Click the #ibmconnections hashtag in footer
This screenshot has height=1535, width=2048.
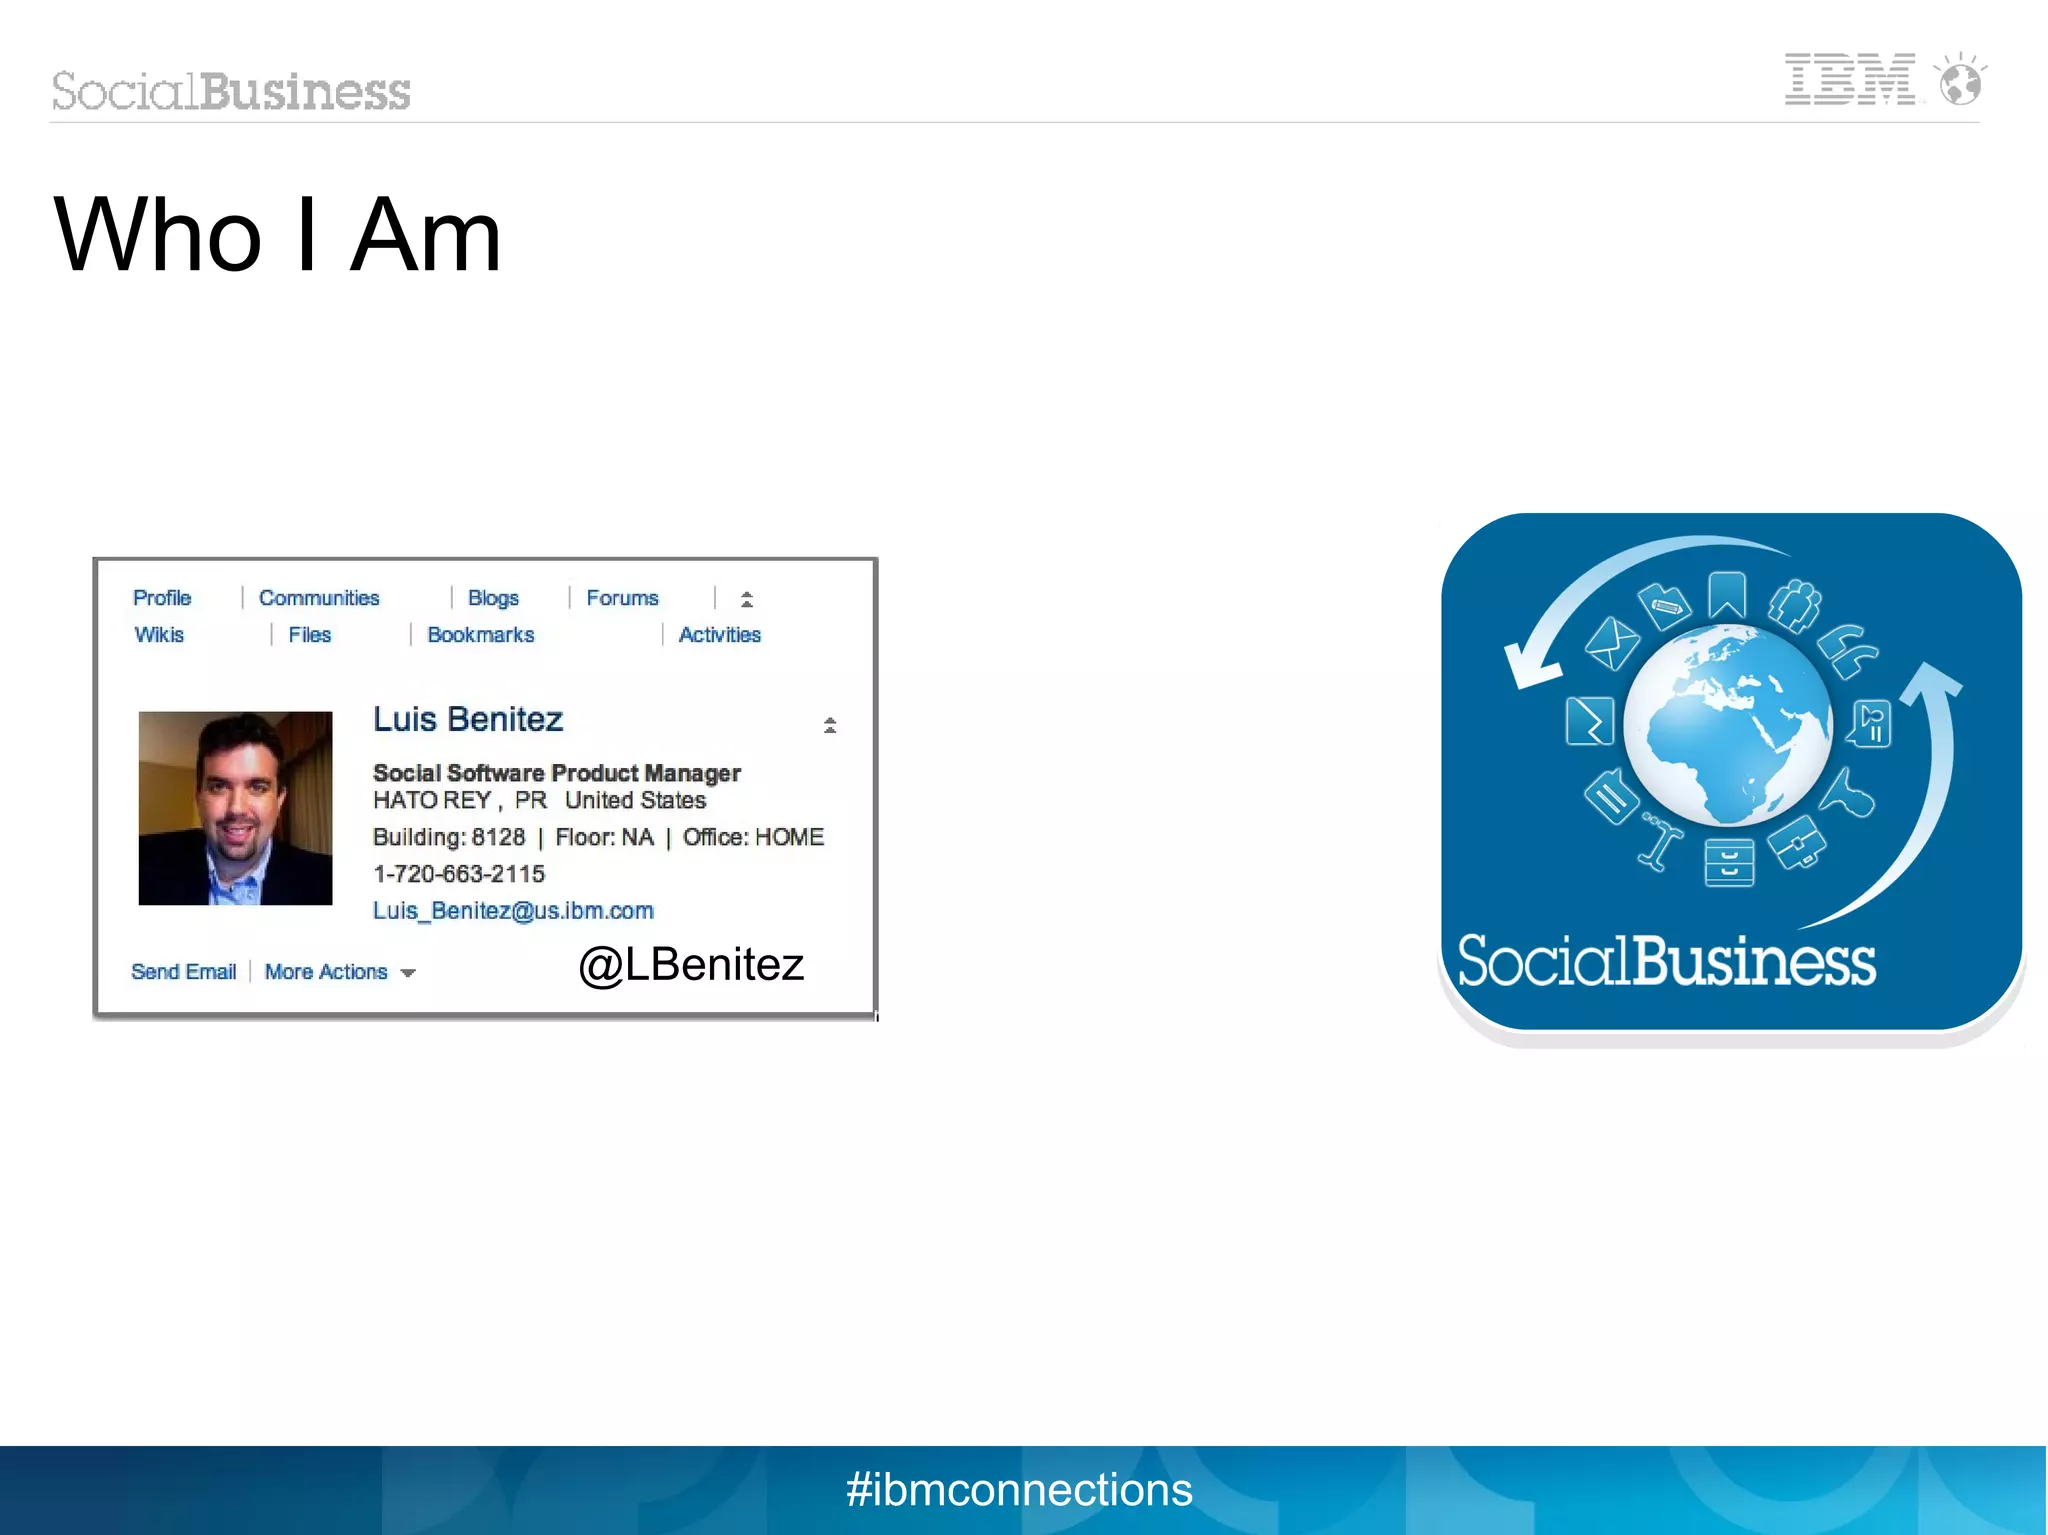pyautogui.click(x=1018, y=1490)
